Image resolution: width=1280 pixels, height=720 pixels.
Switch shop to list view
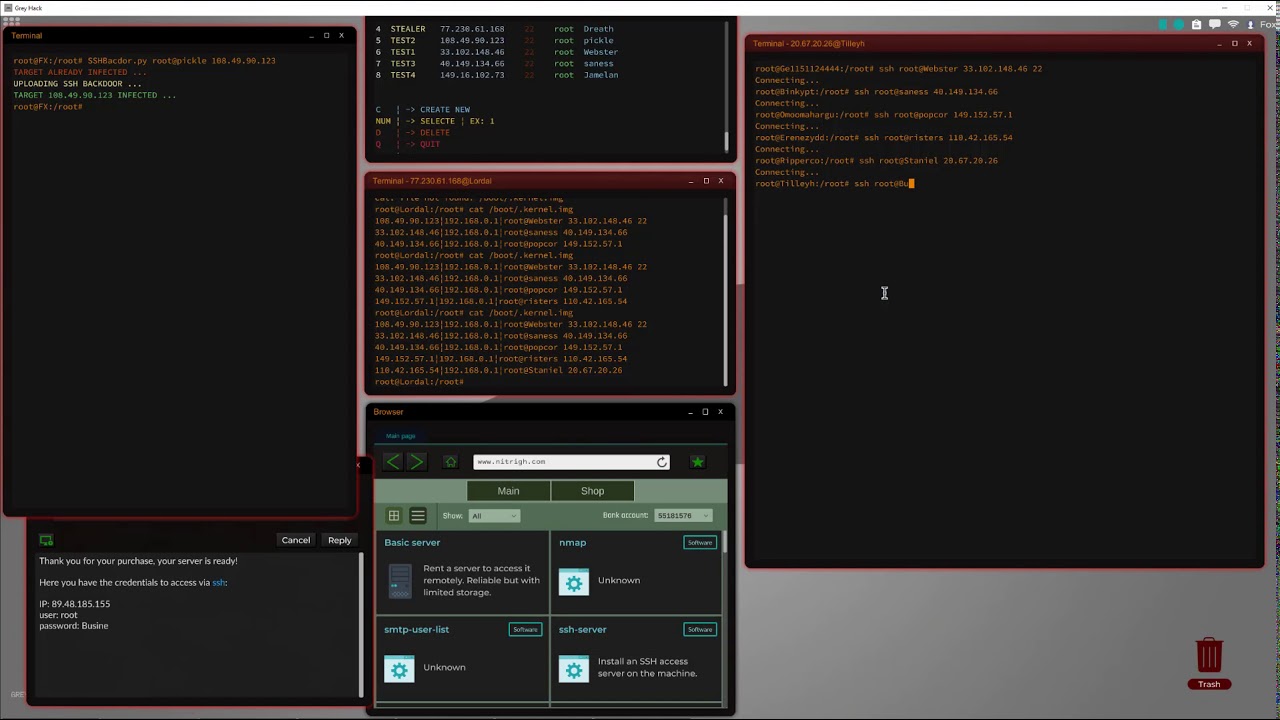418,515
